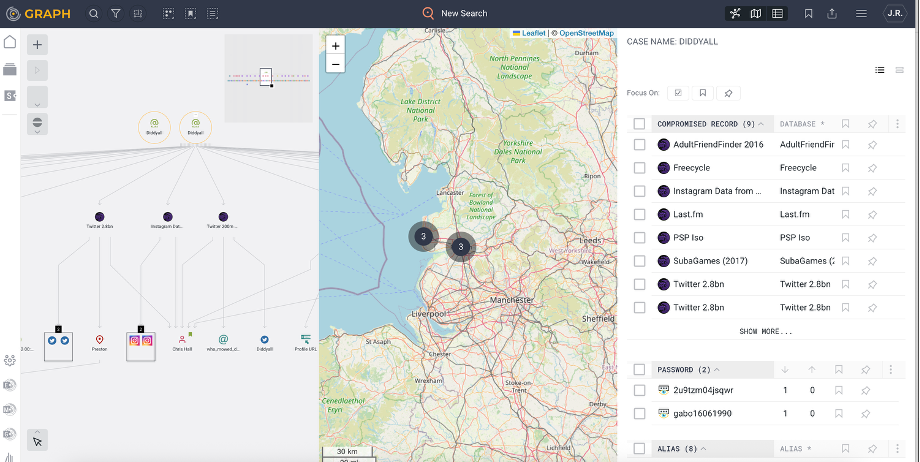This screenshot has width=920, height=462.
Task: Open the grouped Instagram accounts node
Action: [141, 345]
